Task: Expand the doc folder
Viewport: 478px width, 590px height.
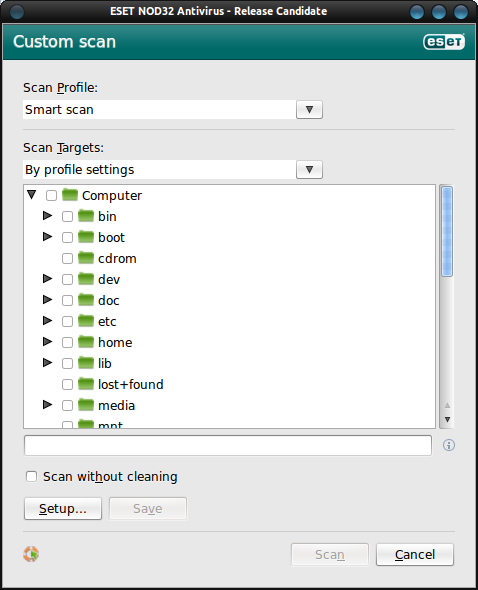Action: [x=47, y=300]
